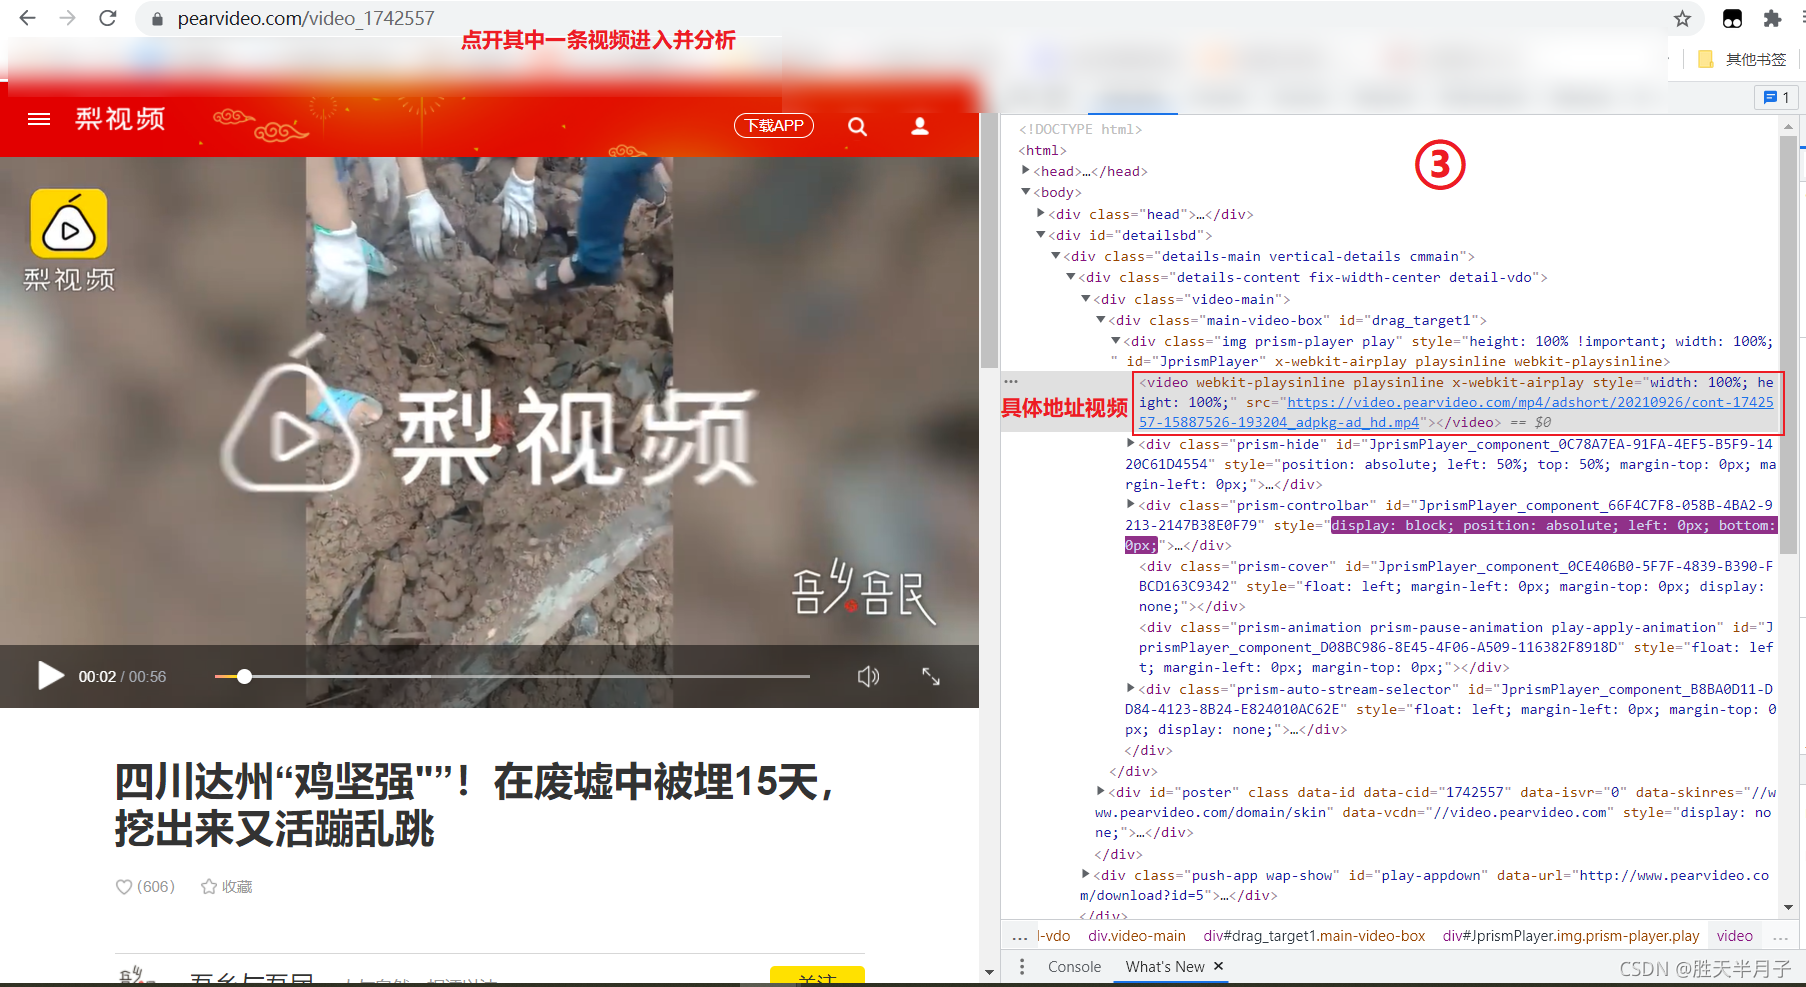Bookmark this page with star icon
Image resolution: width=1806 pixels, height=987 pixels.
click(1683, 18)
